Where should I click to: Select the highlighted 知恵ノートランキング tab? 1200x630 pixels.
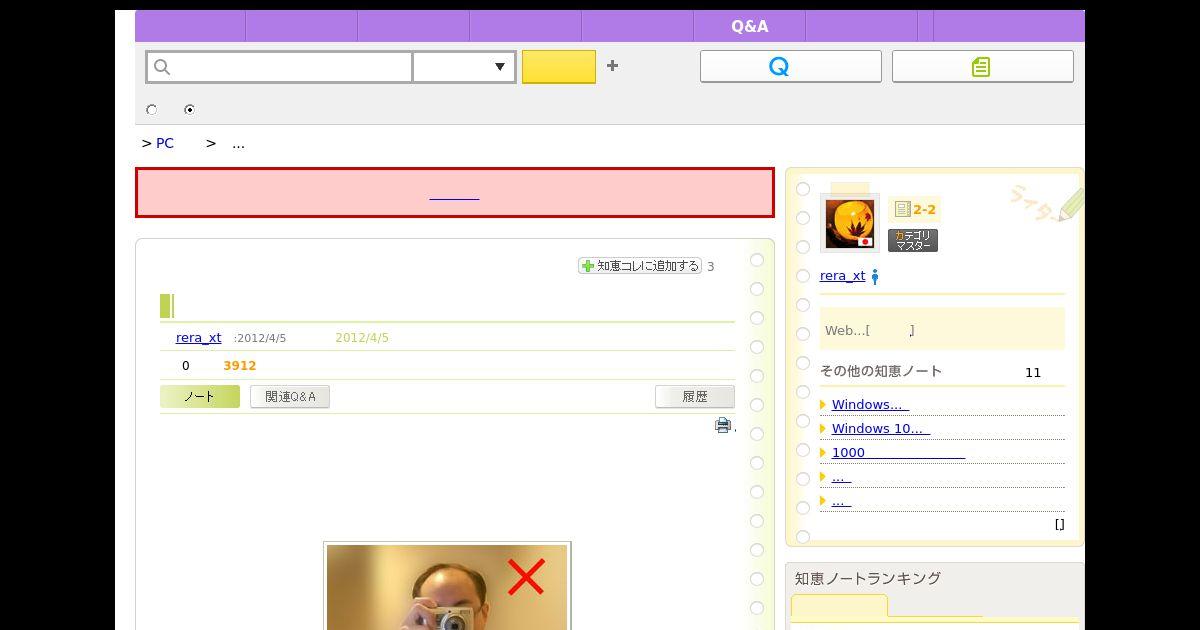click(x=839, y=607)
